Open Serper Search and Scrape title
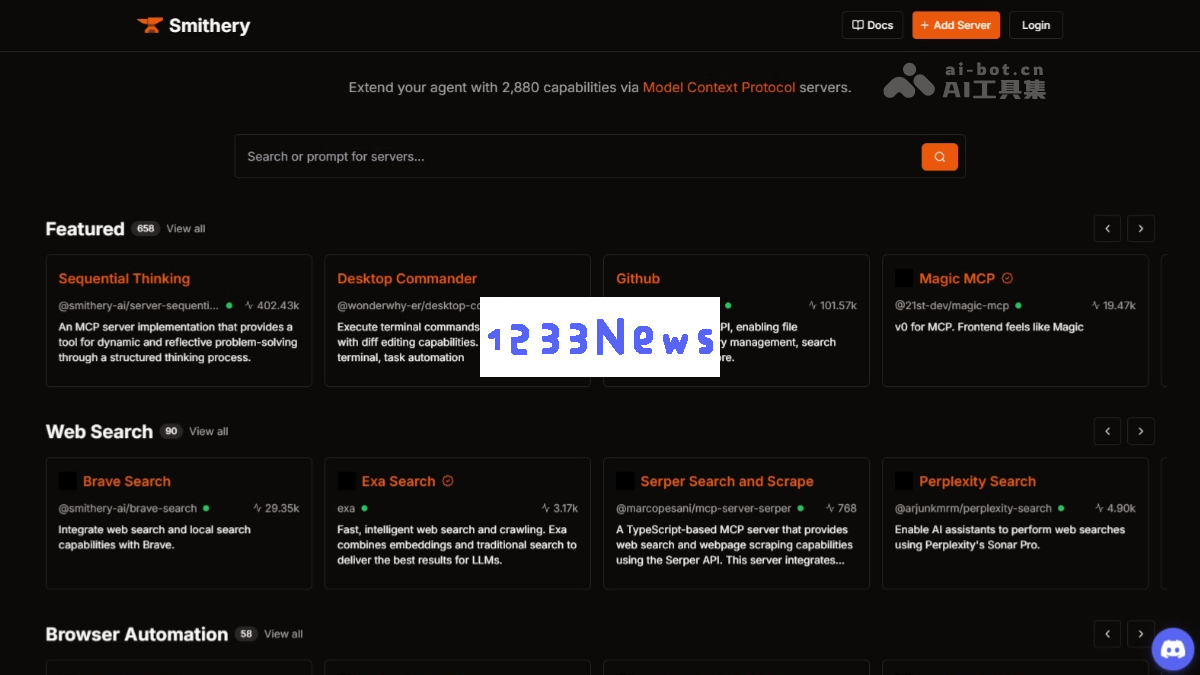This screenshot has width=1200, height=675. tap(727, 481)
